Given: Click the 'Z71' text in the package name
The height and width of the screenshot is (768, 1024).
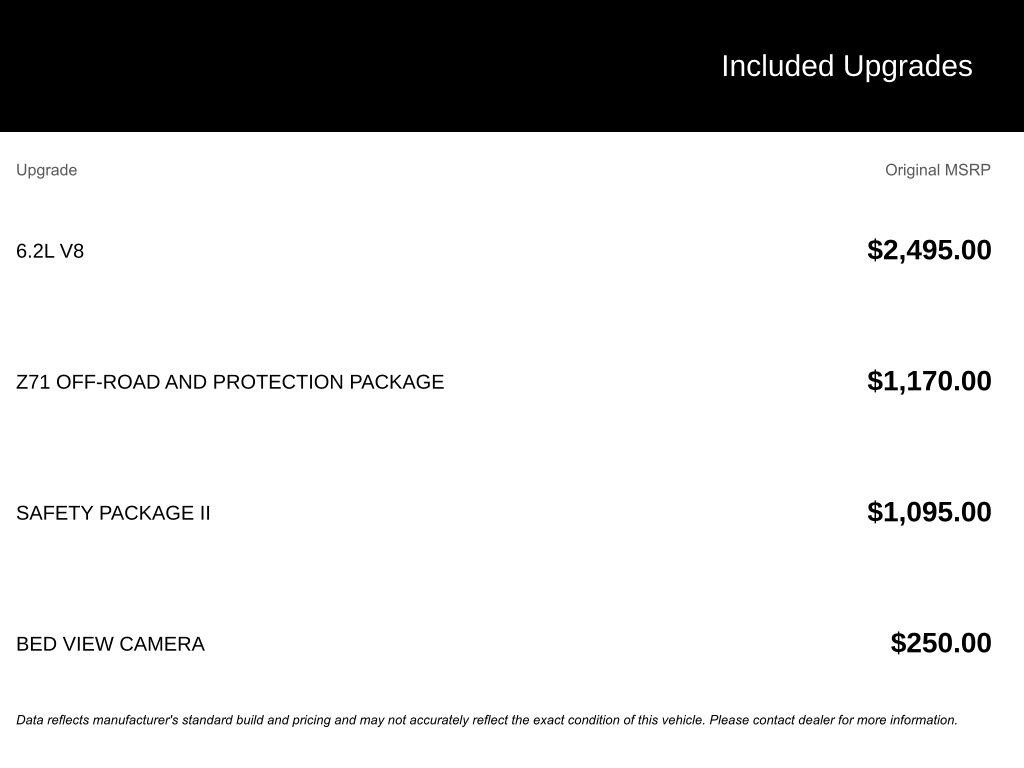Looking at the screenshot, I should tap(33, 382).
